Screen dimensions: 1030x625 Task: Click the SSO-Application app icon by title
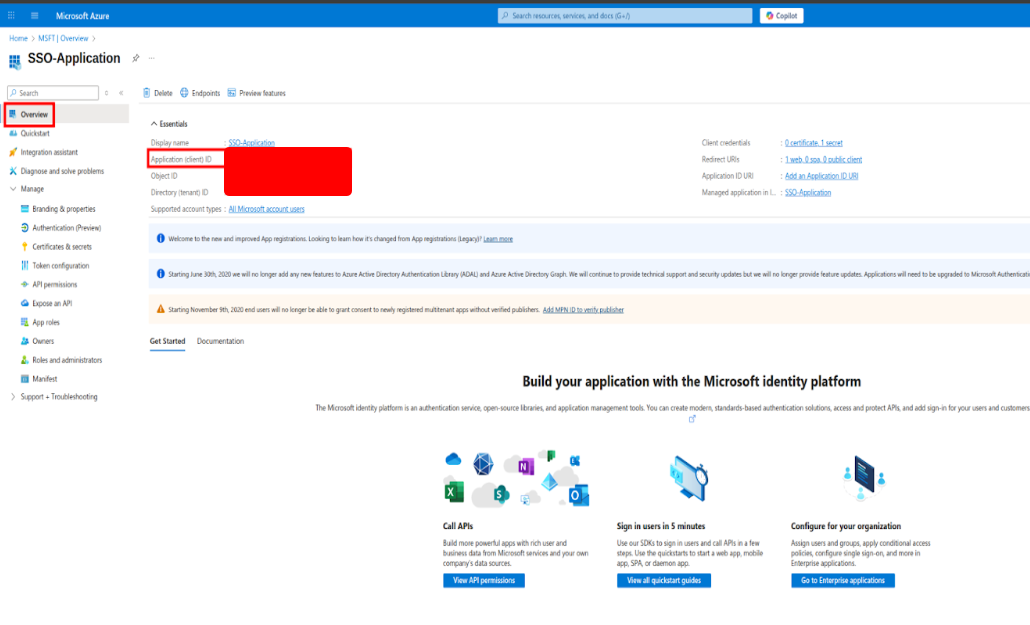14,62
